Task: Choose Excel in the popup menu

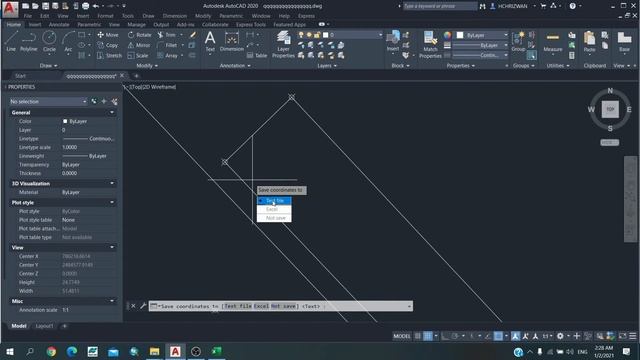Action: coord(274,209)
